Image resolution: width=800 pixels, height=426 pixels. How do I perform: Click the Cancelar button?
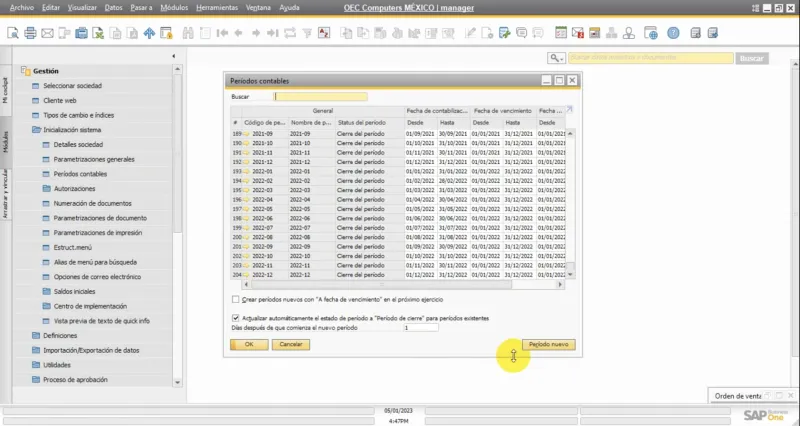point(291,344)
